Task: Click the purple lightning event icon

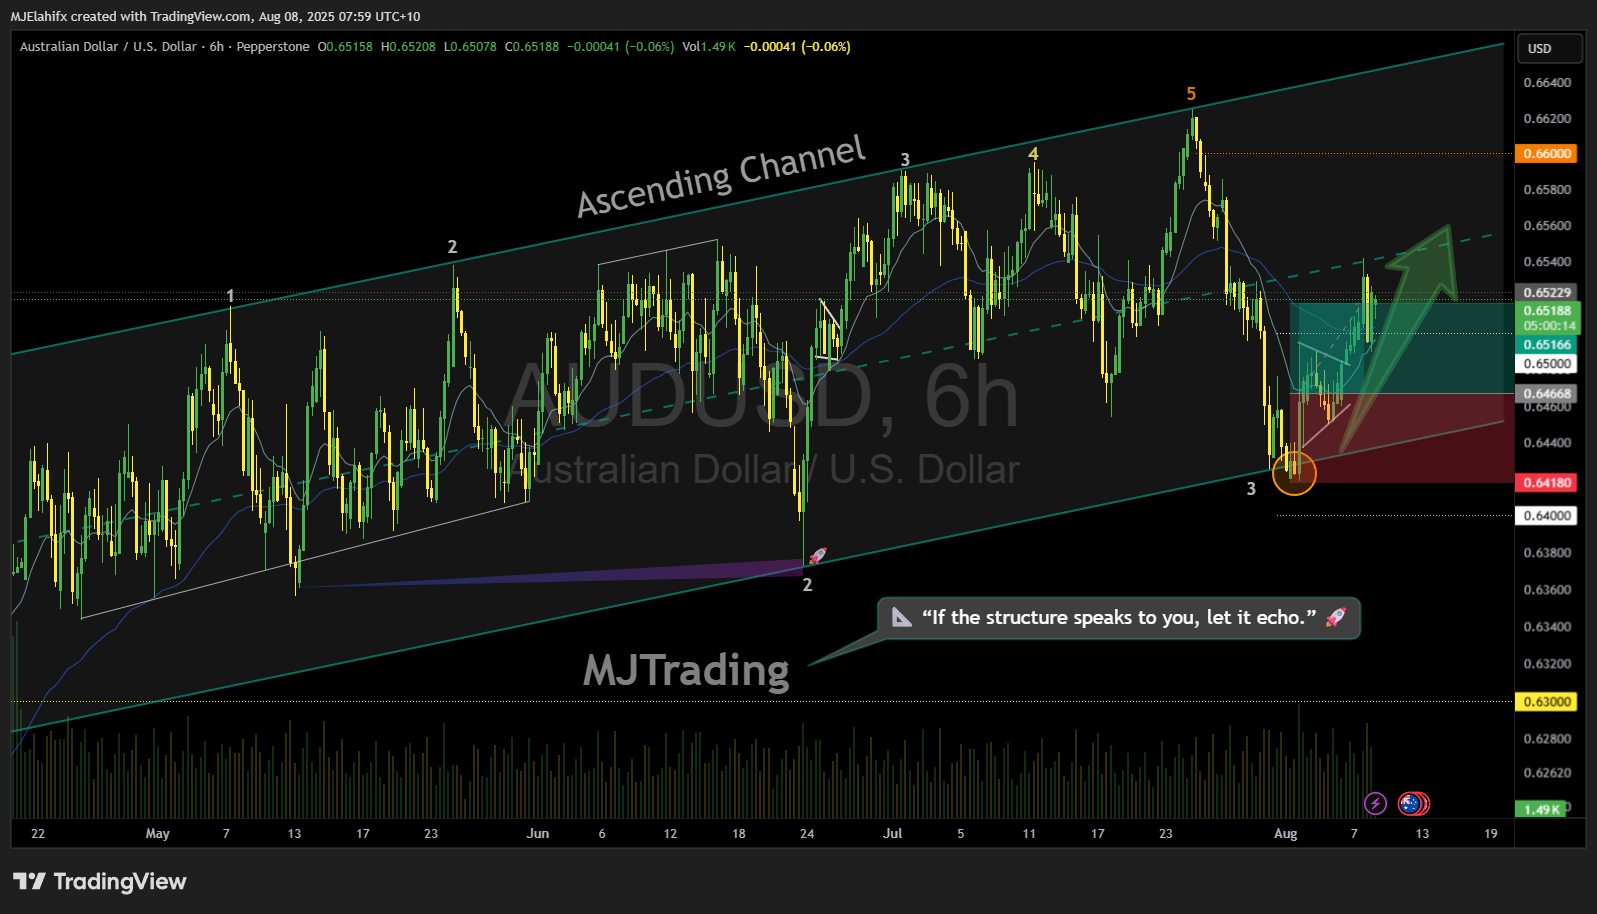Action: tap(1375, 803)
